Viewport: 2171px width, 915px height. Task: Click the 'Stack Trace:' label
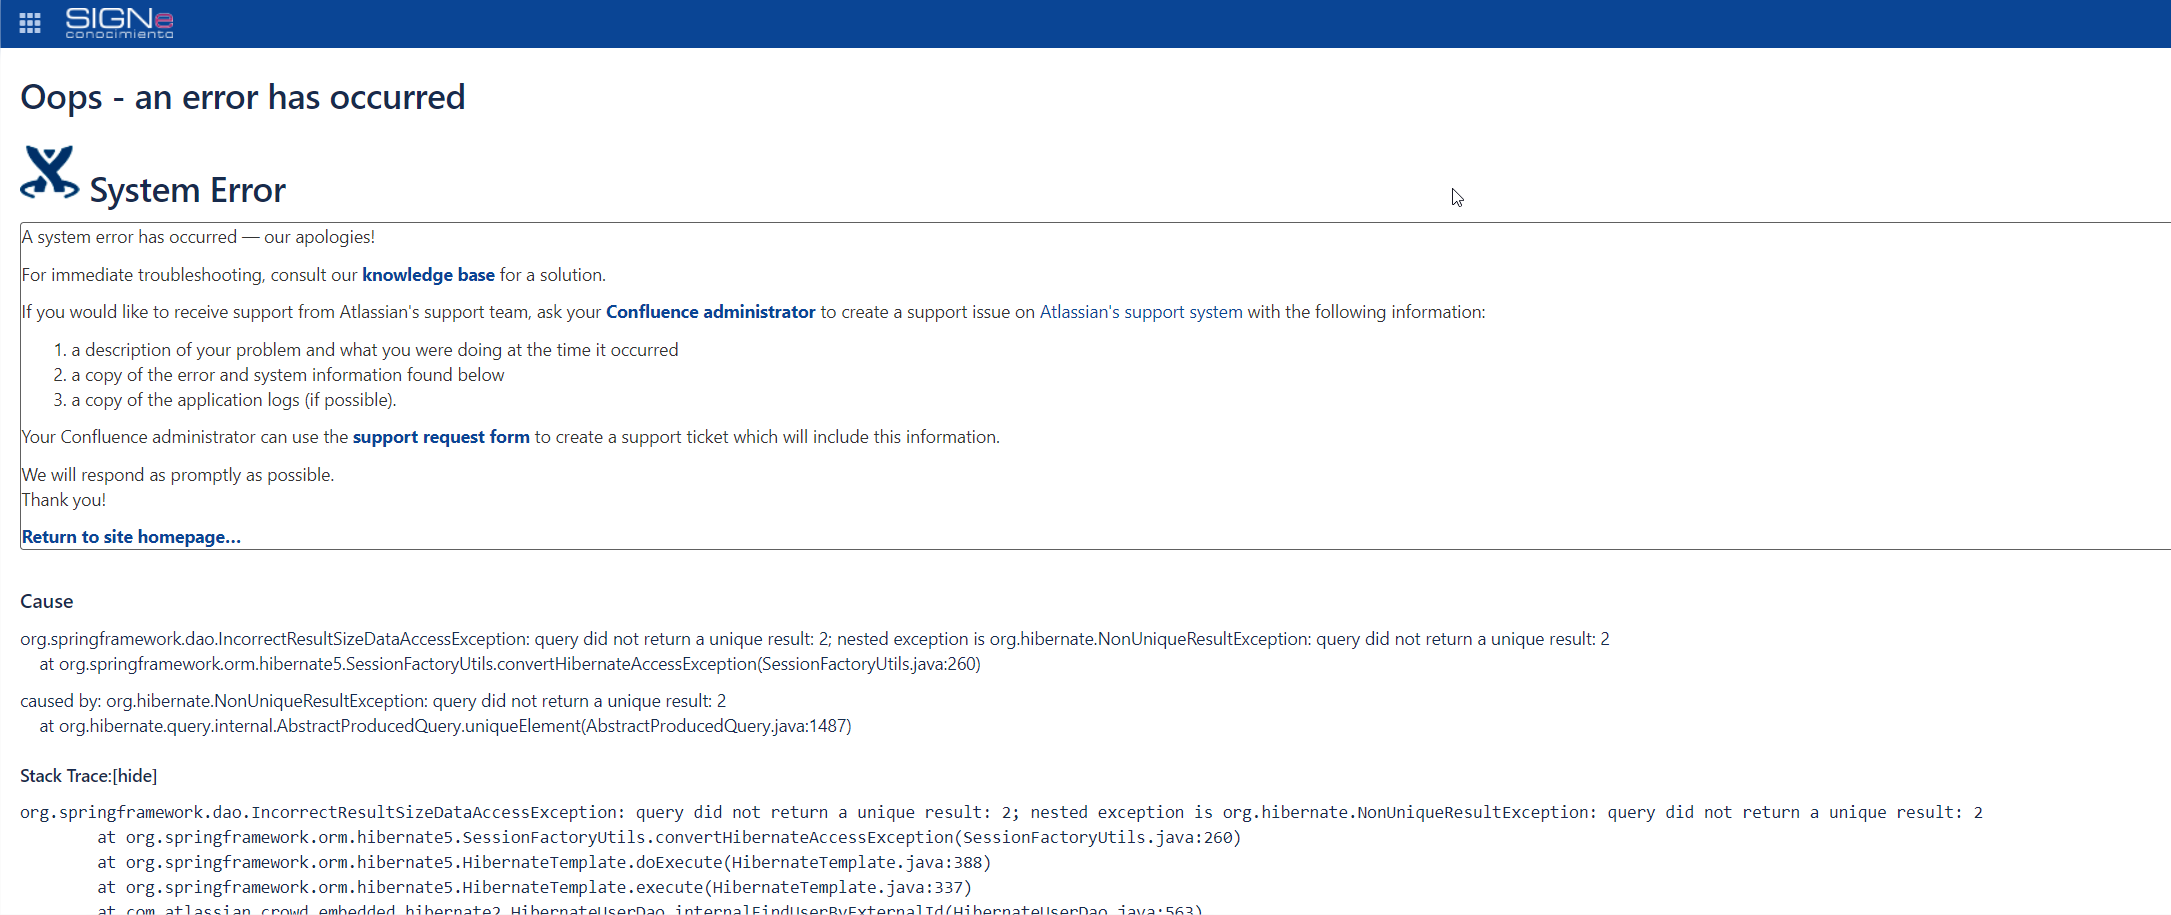[66, 776]
